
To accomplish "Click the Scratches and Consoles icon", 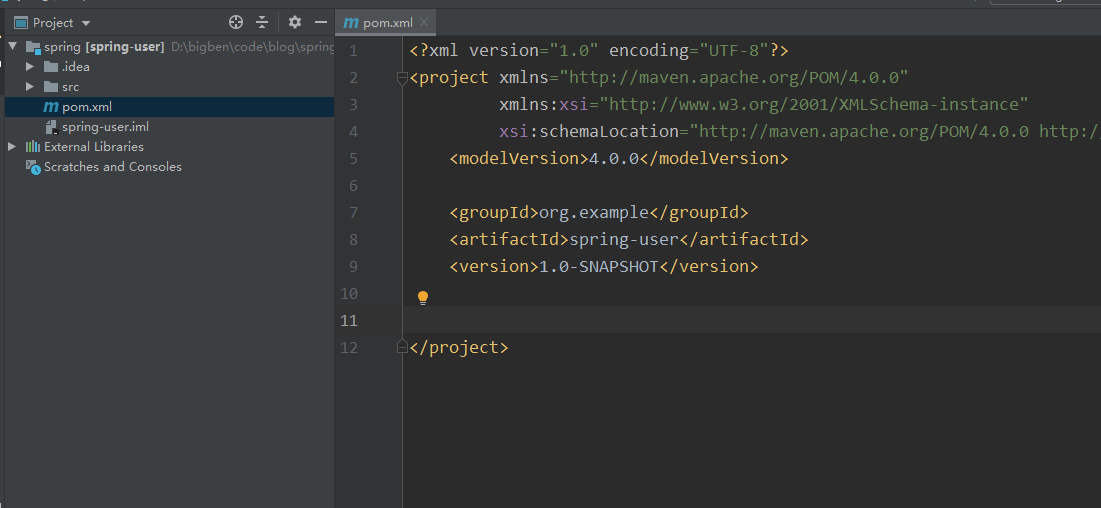I will point(33,167).
